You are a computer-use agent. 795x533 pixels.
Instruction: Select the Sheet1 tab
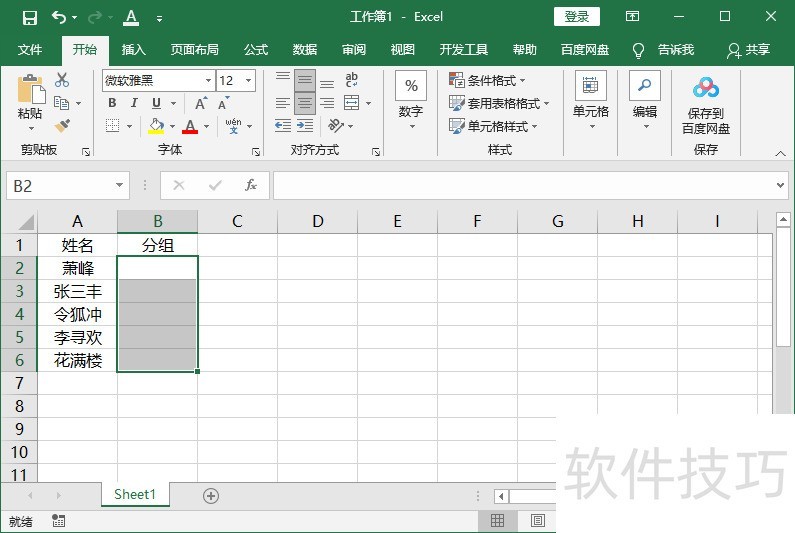click(x=135, y=494)
